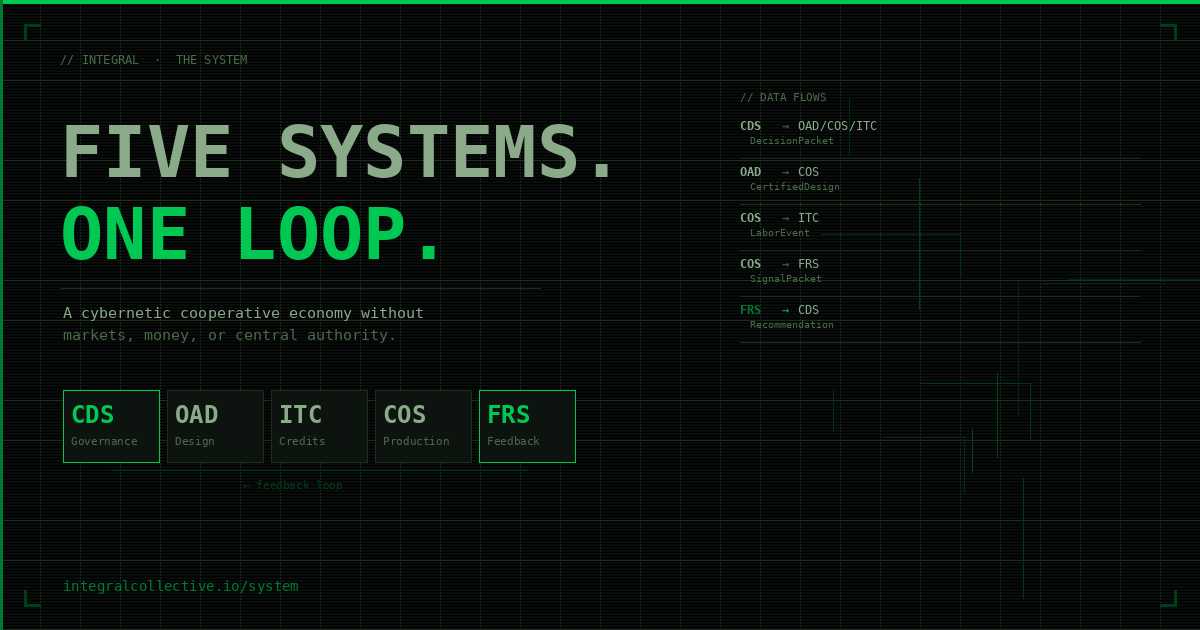
Task: Click the '← feedback loop' caption
Action: [x=292, y=485]
